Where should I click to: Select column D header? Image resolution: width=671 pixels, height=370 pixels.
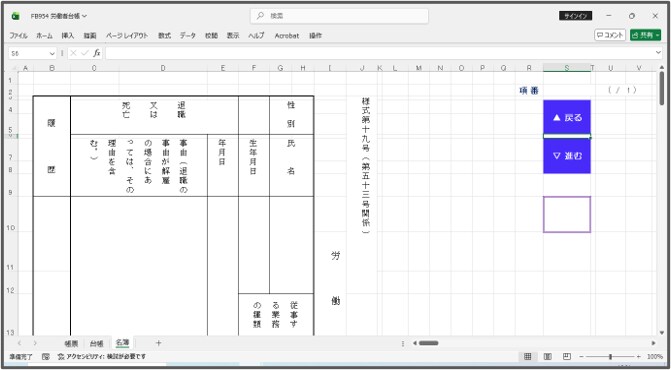click(x=163, y=68)
